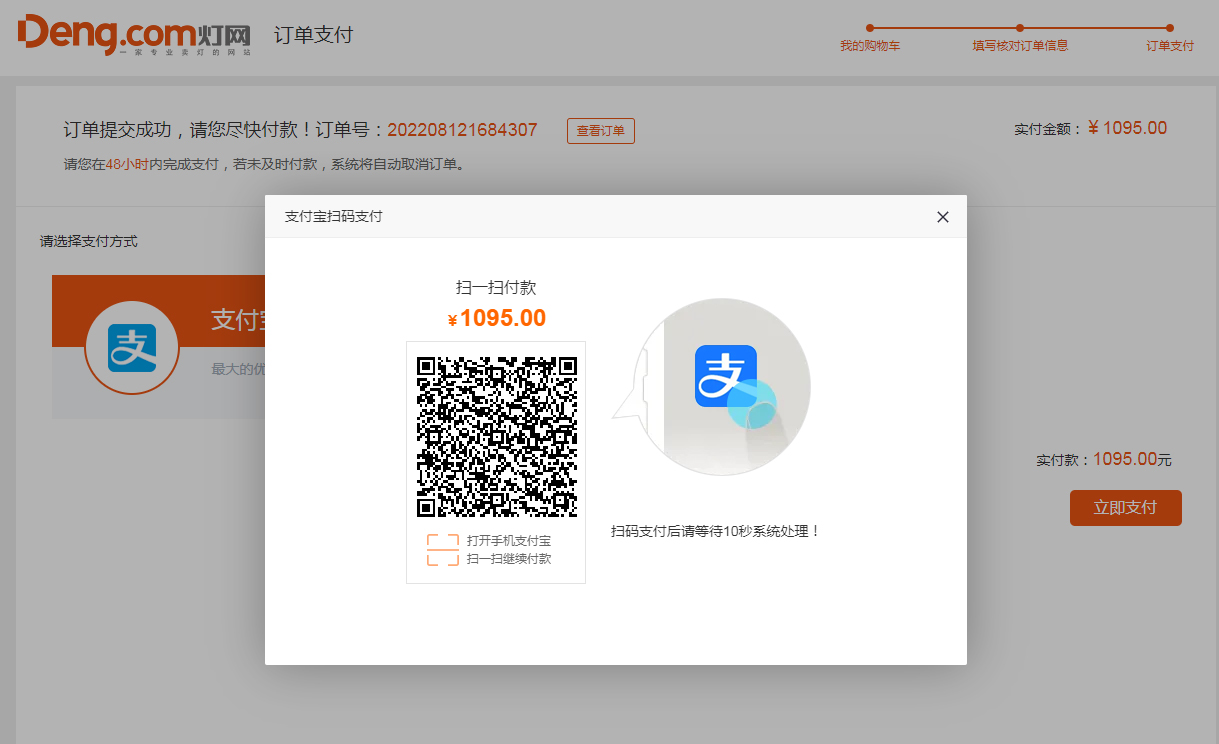The height and width of the screenshot is (744, 1219).
Task: Click the 打开手机支付宝 instruction text
Action: (x=509, y=541)
